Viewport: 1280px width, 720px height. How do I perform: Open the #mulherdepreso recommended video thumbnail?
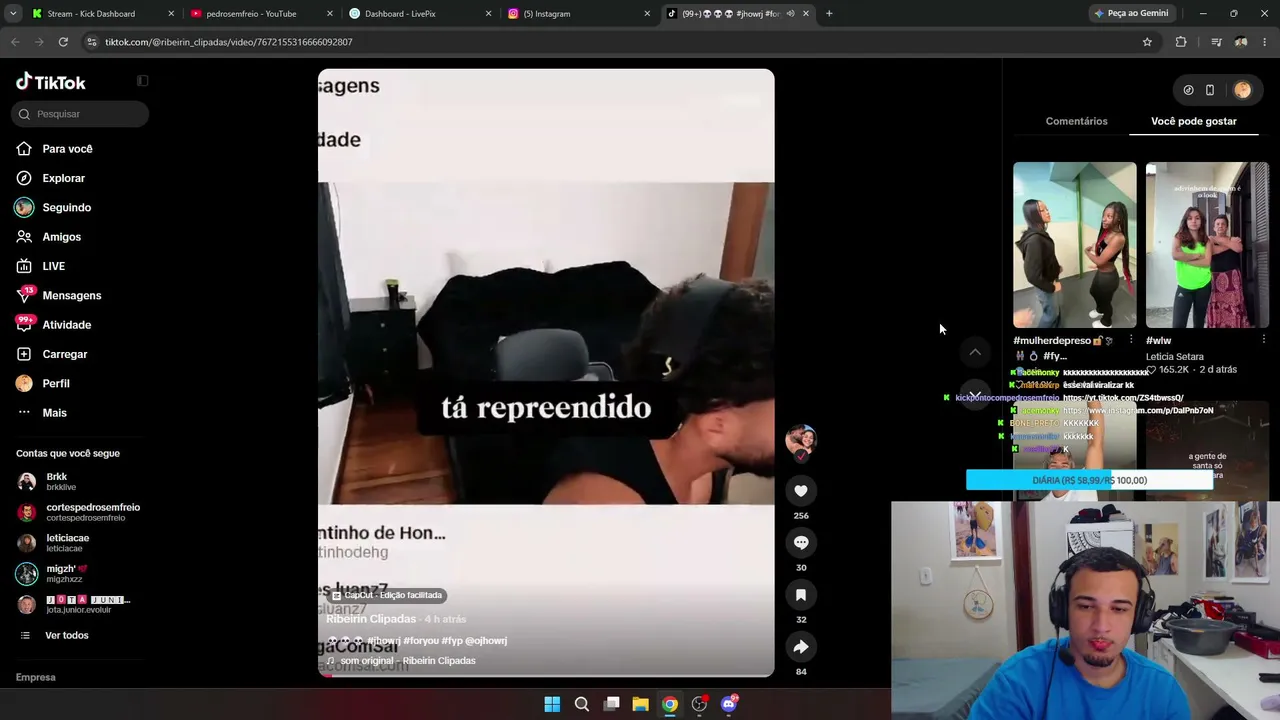(x=1075, y=245)
